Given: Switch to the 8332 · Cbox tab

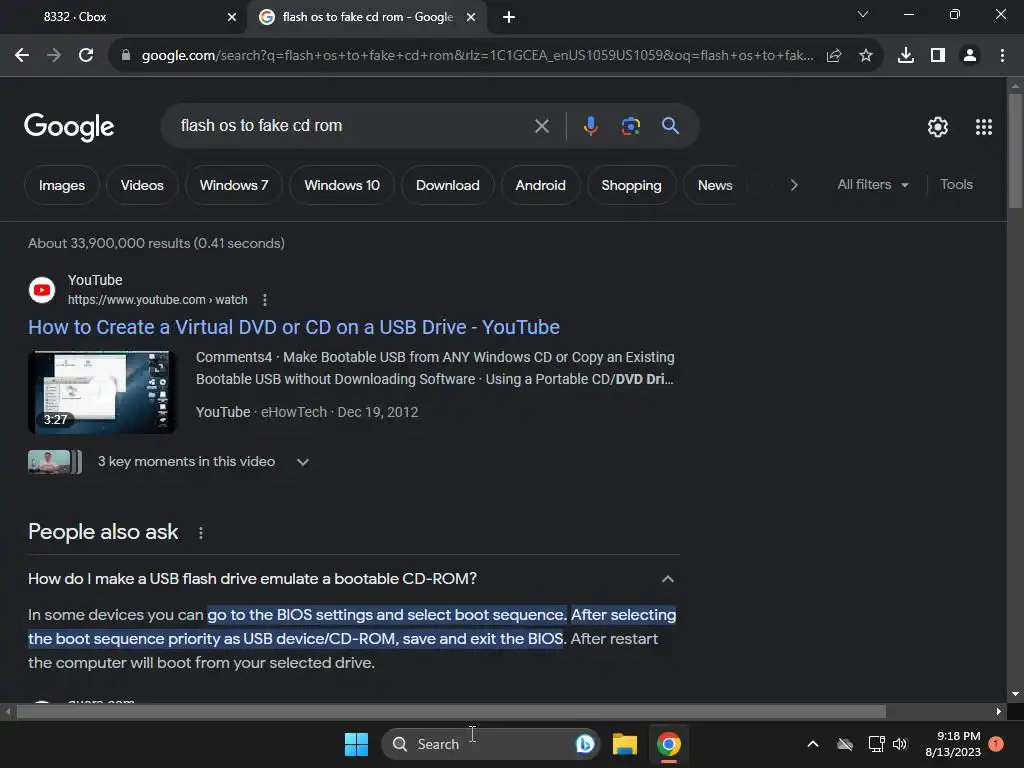Looking at the screenshot, I should point(122,17).
